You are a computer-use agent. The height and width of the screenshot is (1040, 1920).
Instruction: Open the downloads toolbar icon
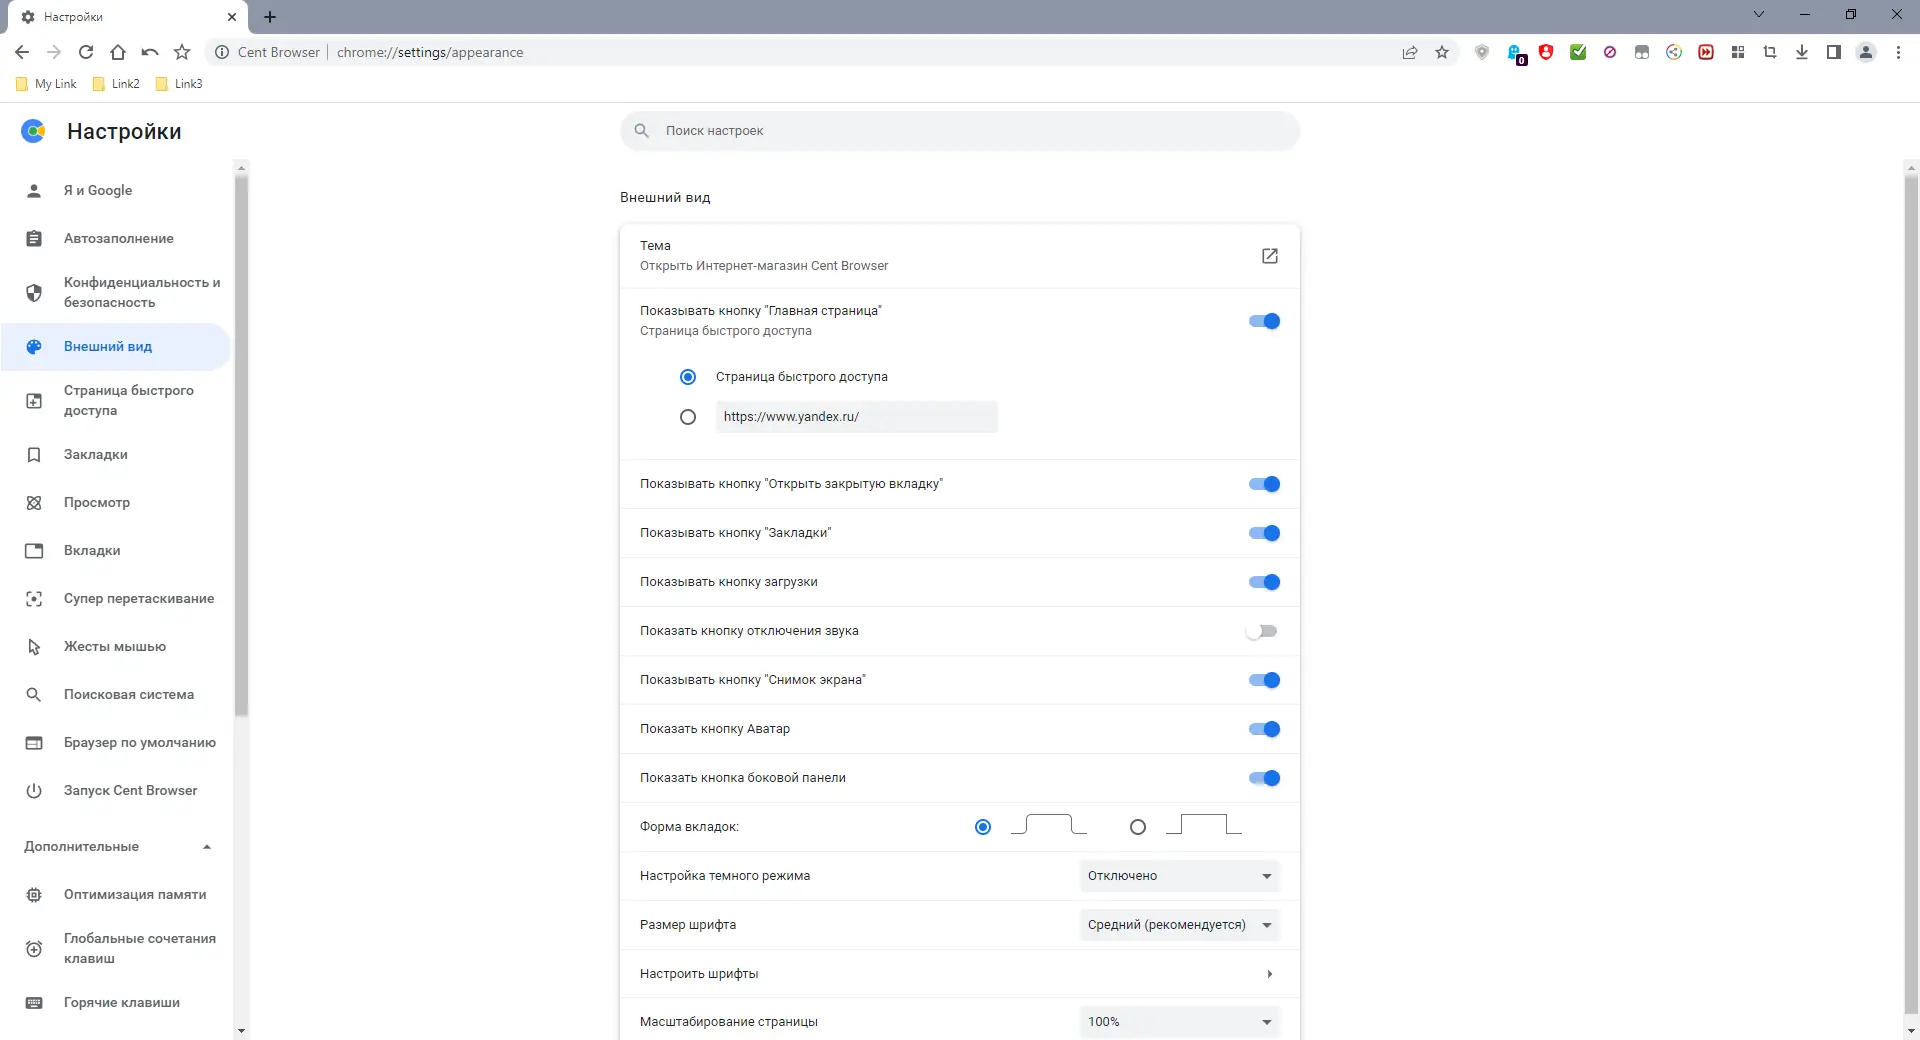tap(1802, 52)
